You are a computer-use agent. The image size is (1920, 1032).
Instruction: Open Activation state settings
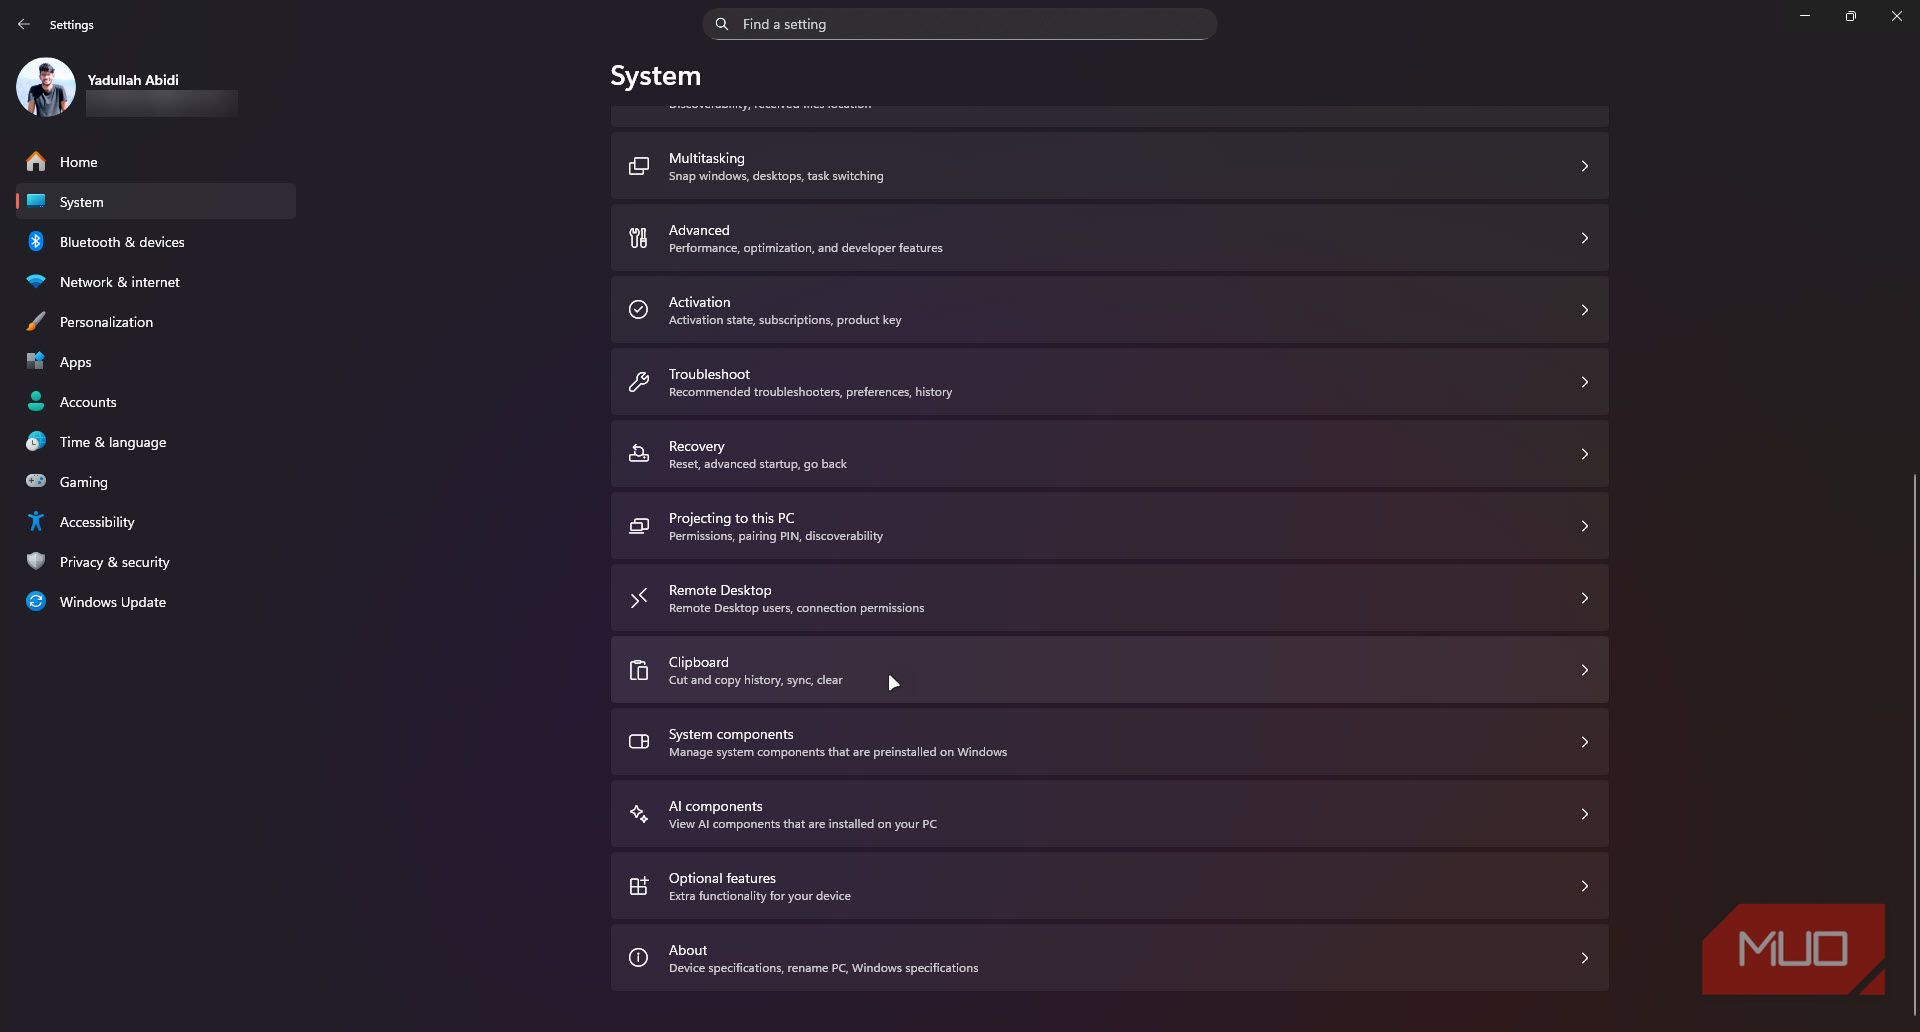pos(1109,310)
